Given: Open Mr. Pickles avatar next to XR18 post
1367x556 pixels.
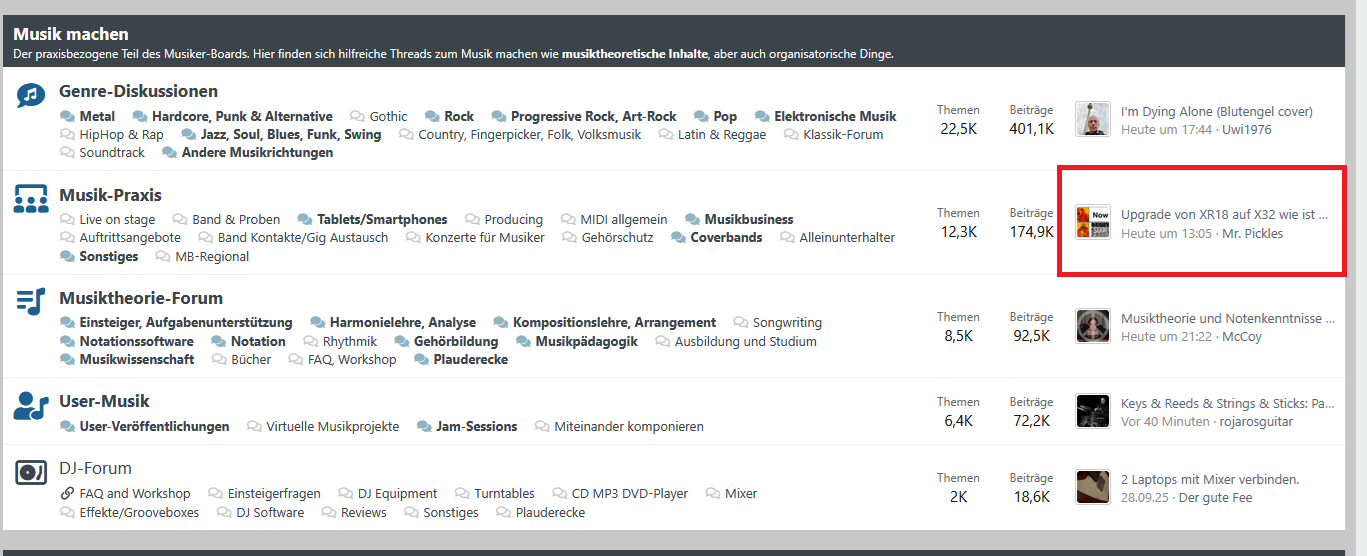Looking at the screenshot, I should [x=1093, y=222].
